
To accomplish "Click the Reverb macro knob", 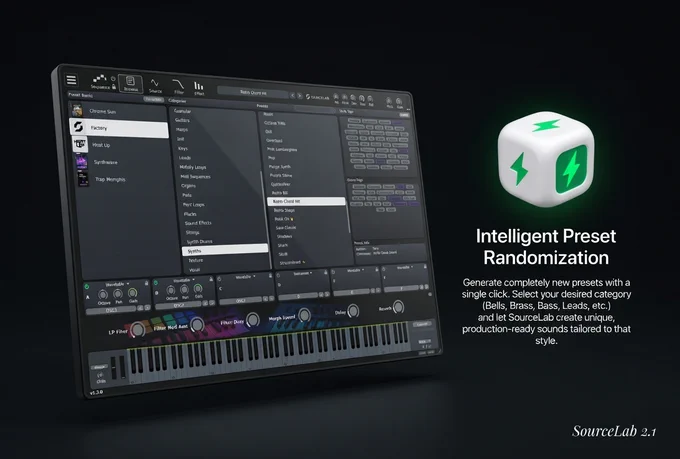I will pyautogui.click(x=398, y=307).
